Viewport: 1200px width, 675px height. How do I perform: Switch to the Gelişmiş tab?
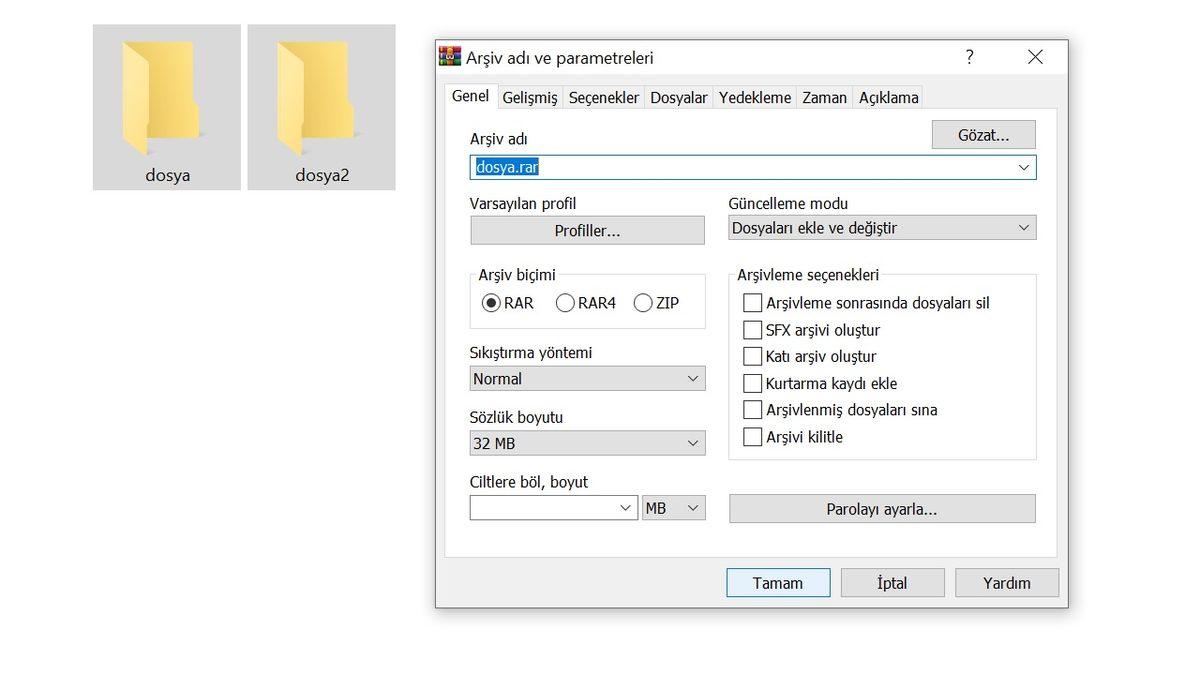point(530,97)
